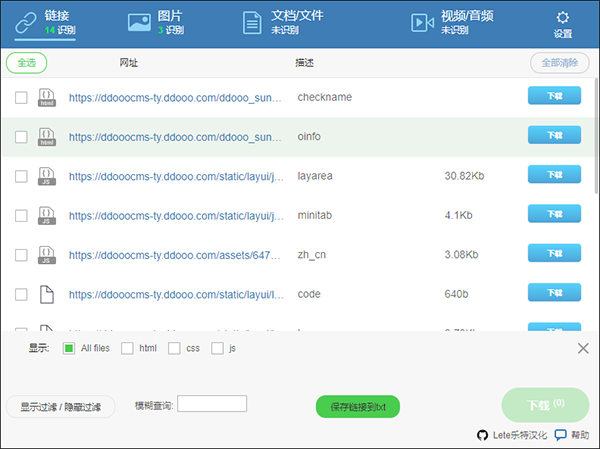Open the layarea row URL link
The image size is (600, 449).
[176, 176]
